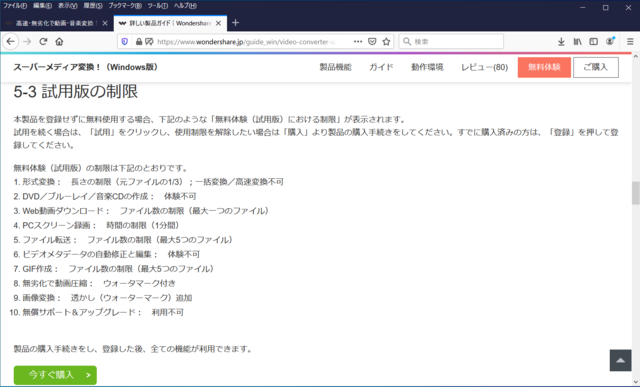
Task: View レビュー(80) reviews
Action: [x=484, y=67]
